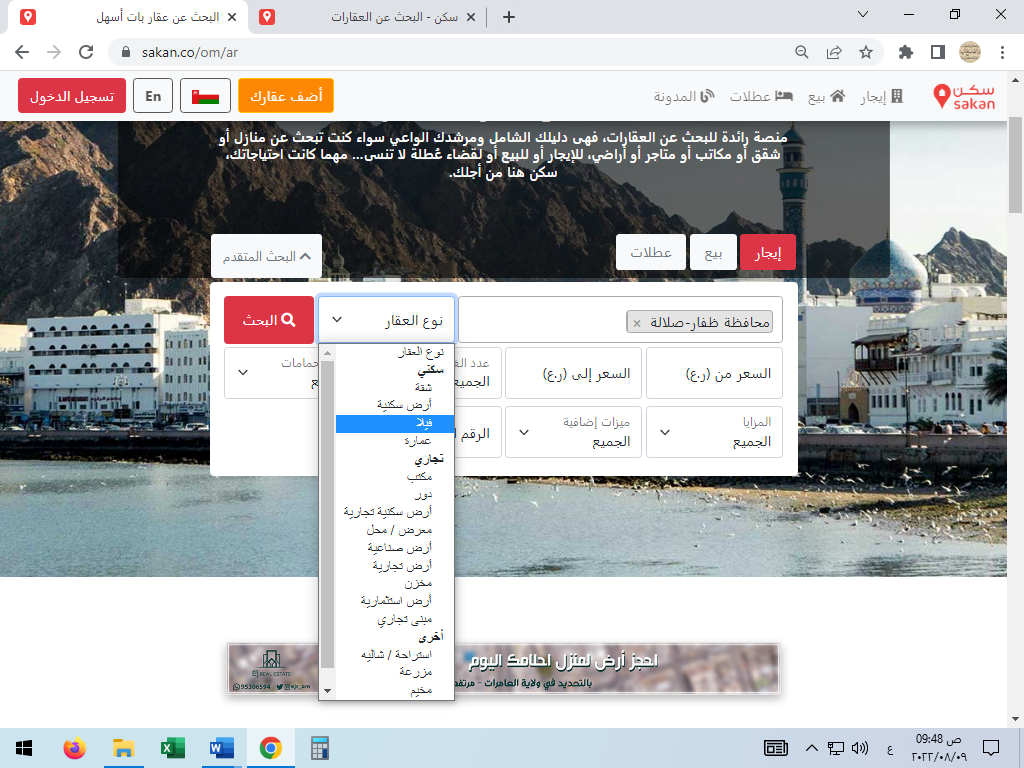This screenshot has width=1024, height=768.
Task: Choose فيلا from the property type list
Action: coord(394,423)
